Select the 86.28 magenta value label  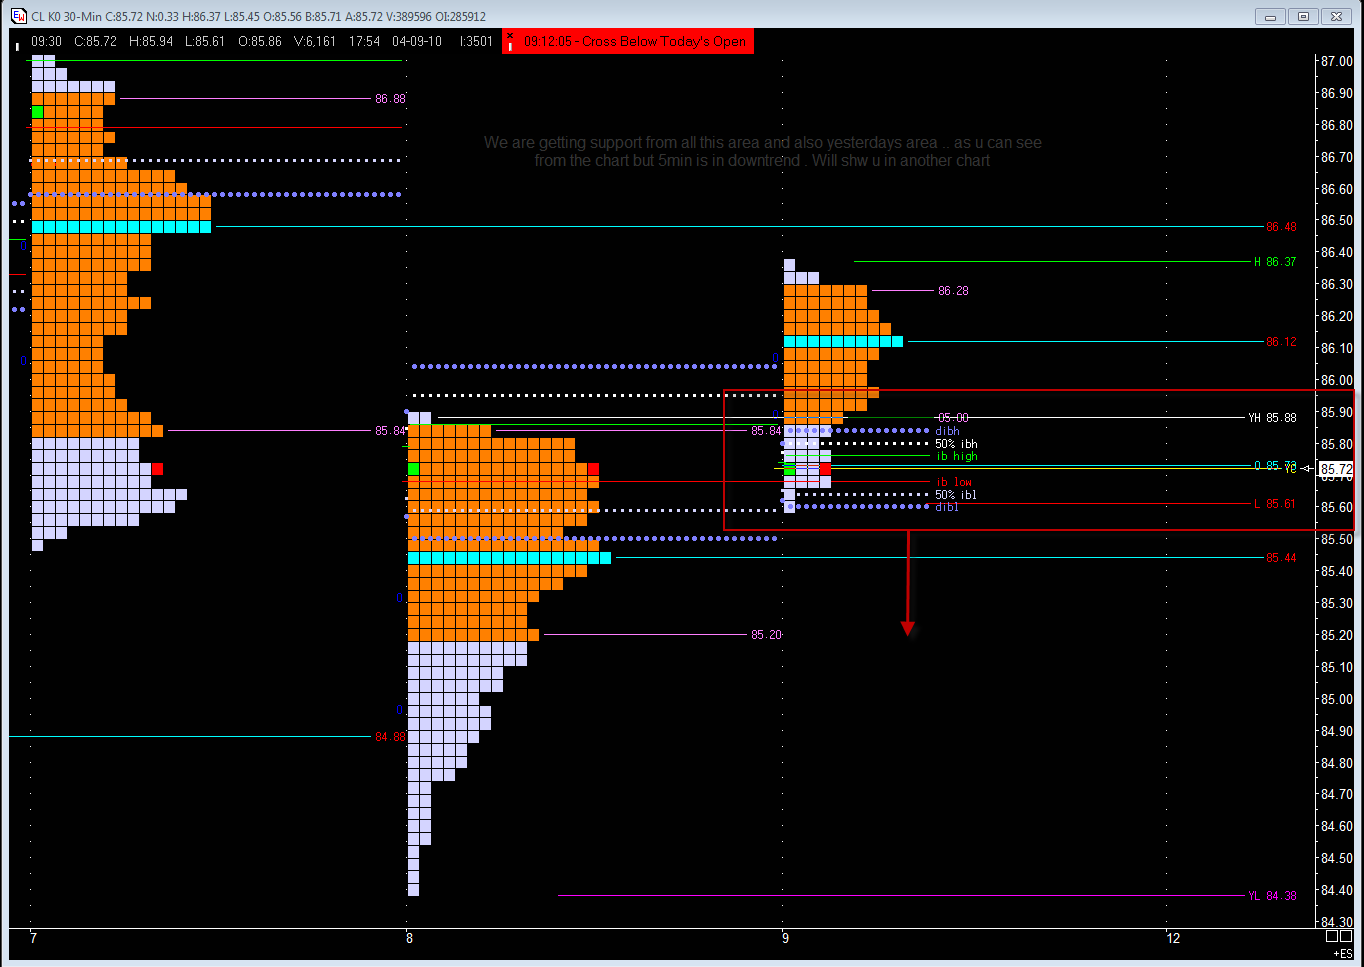click(x=953, y=291)
